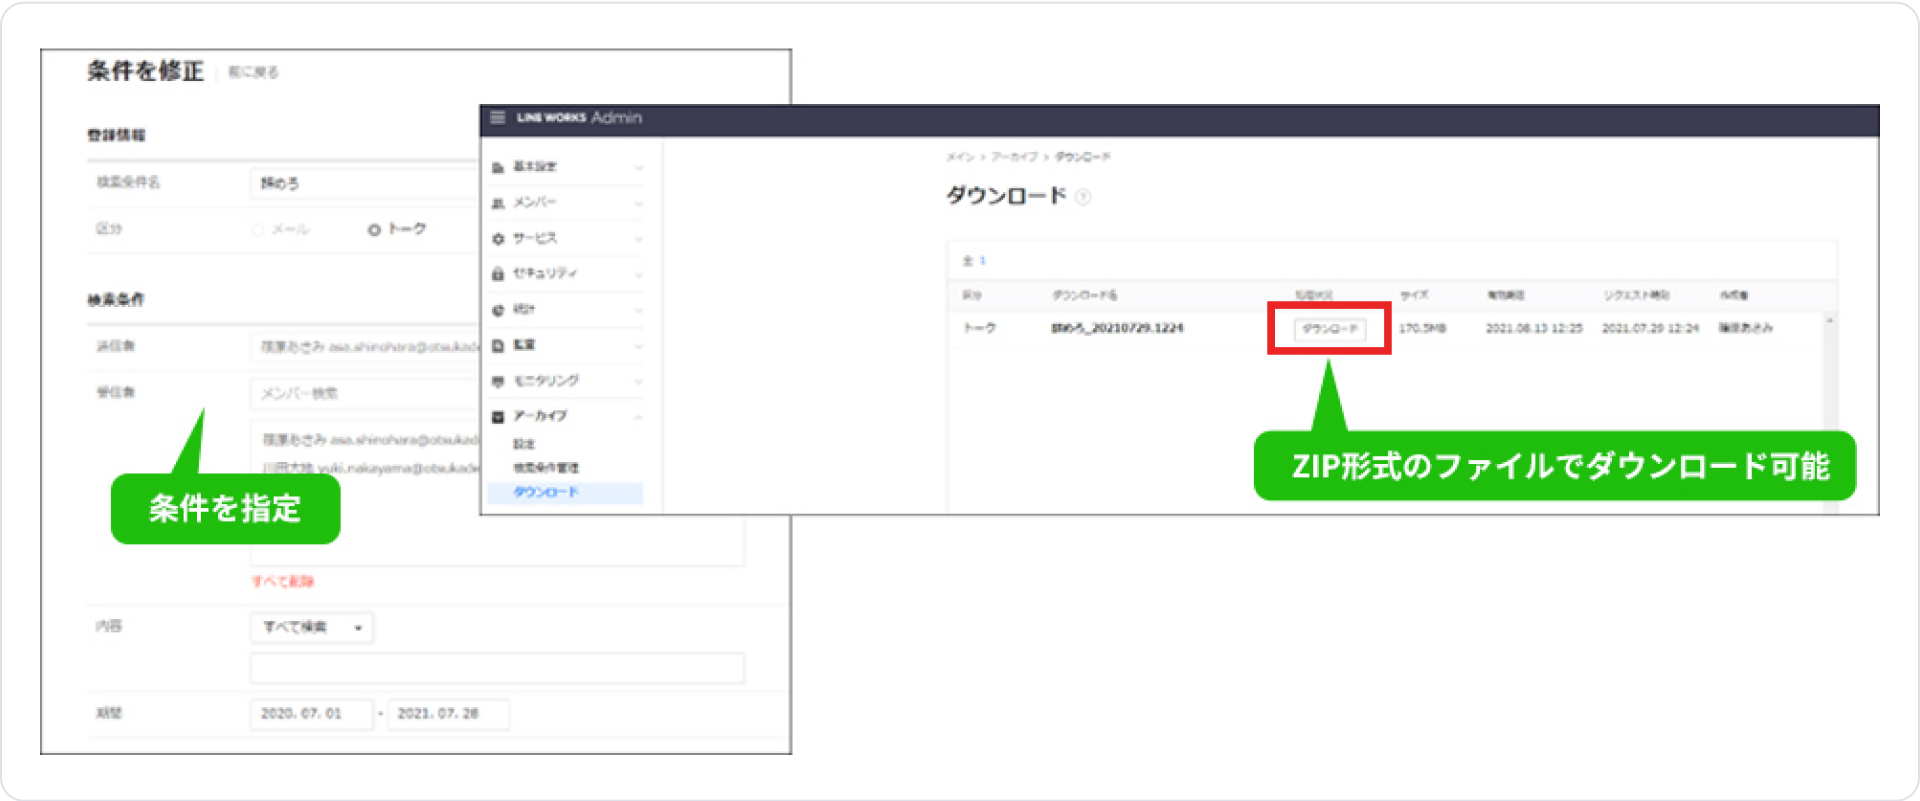Click the 2021.07.29 12:24 request time cell
This screenshot has height=801, width=1920.
1651,328
